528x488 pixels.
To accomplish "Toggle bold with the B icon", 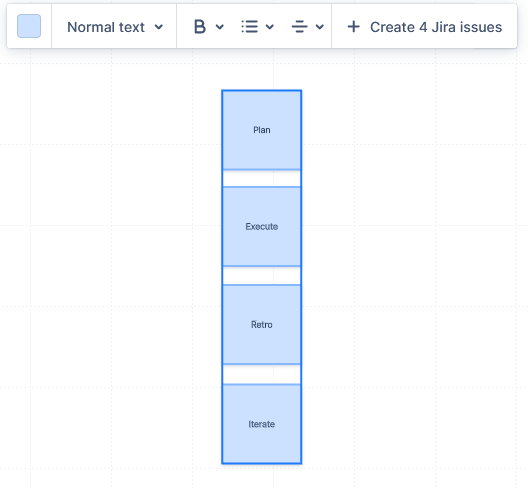I will pos(200,27).
